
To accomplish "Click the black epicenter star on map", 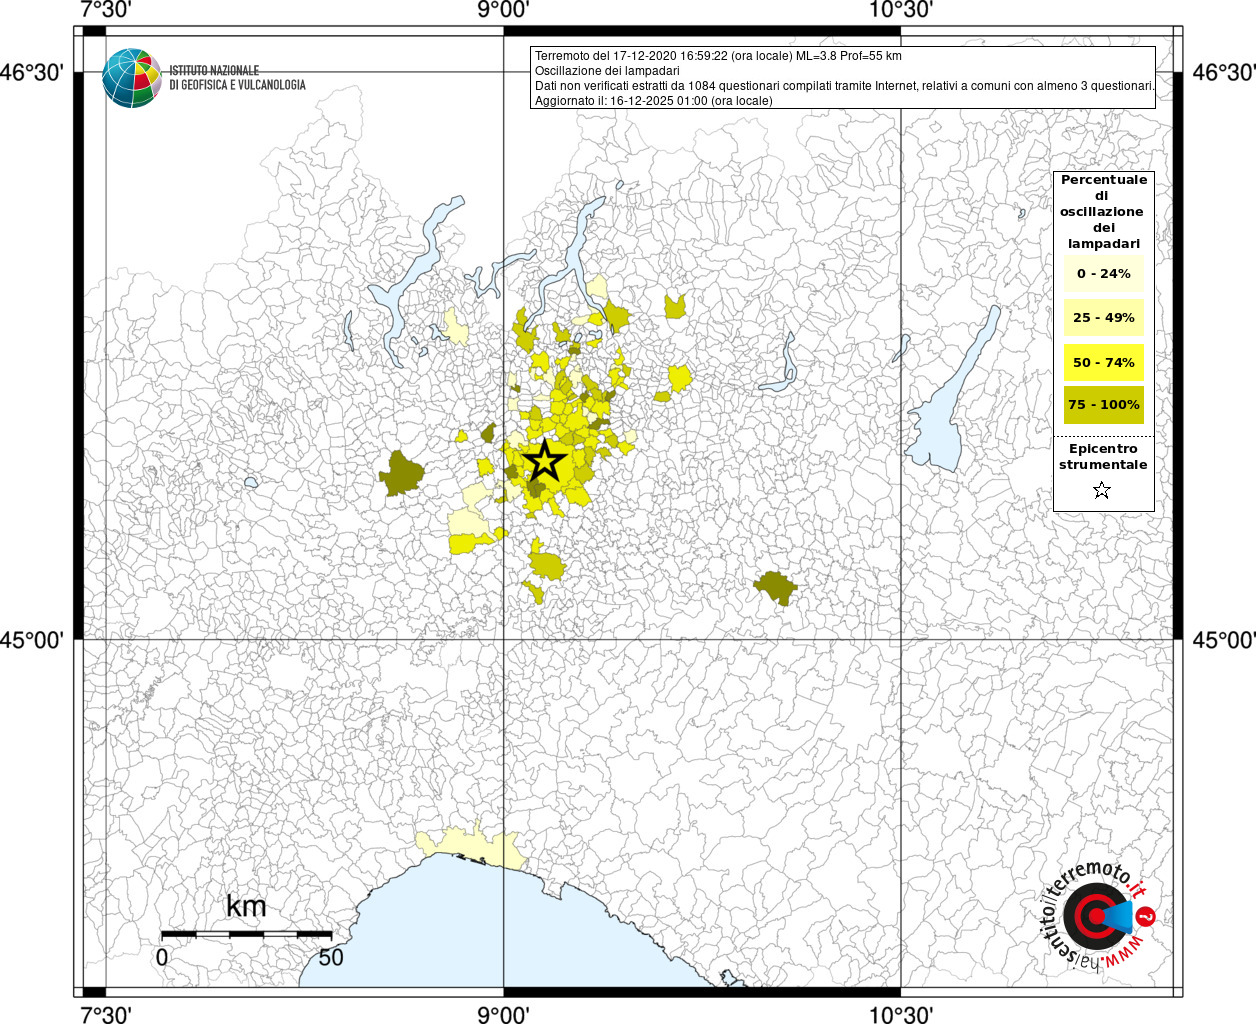I will (x=545, y=461).
